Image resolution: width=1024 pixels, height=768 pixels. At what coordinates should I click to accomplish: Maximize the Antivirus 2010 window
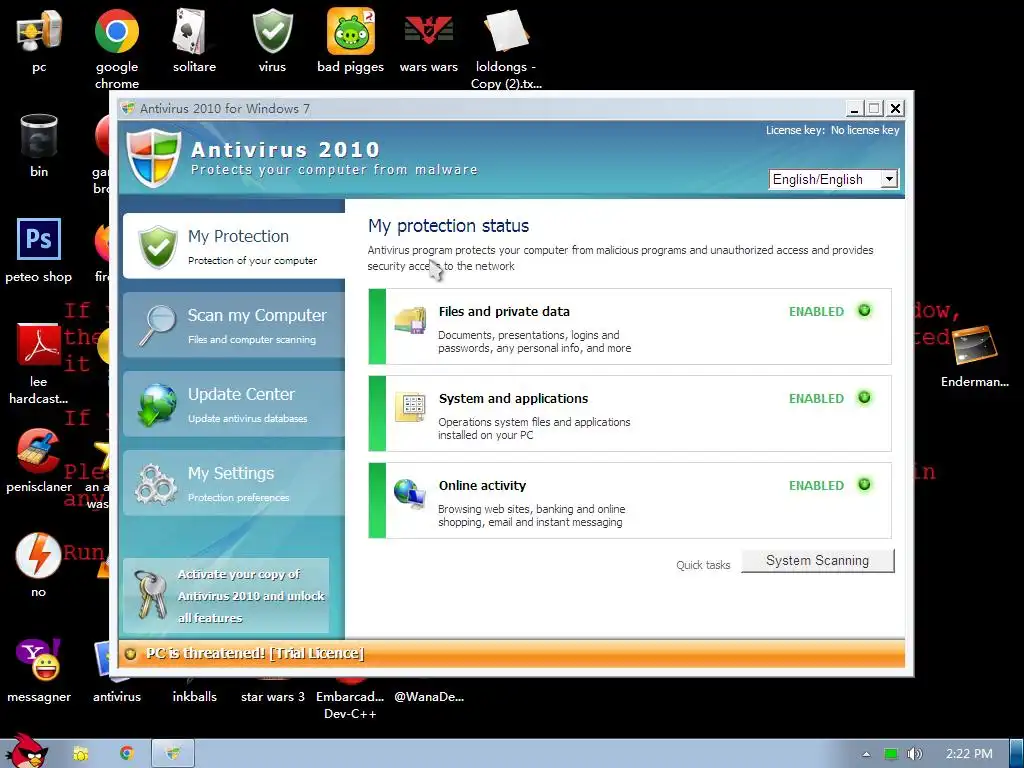[x=874, y=108]
